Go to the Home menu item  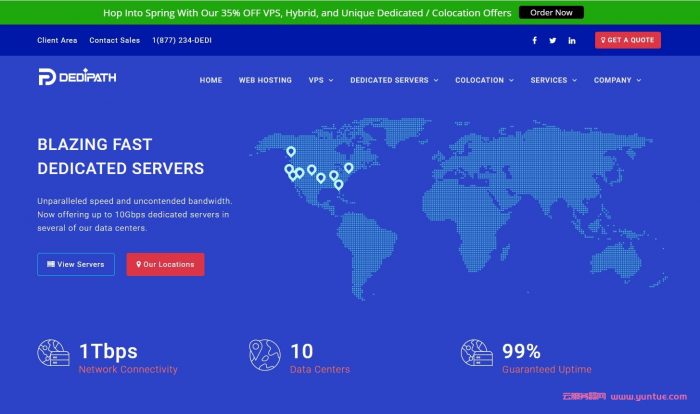point(211,80)
